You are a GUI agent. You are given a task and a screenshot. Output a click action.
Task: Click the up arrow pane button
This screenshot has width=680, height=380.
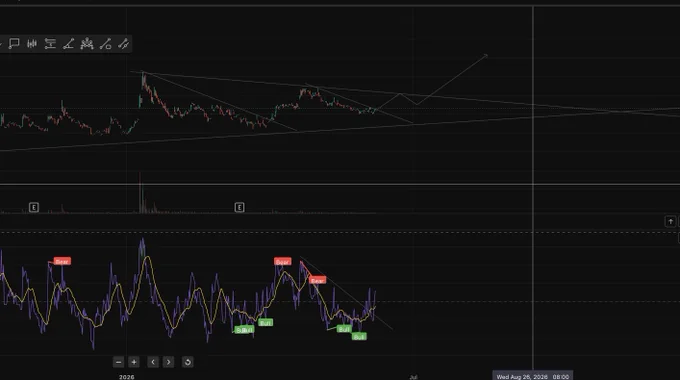tap(670, 222)
